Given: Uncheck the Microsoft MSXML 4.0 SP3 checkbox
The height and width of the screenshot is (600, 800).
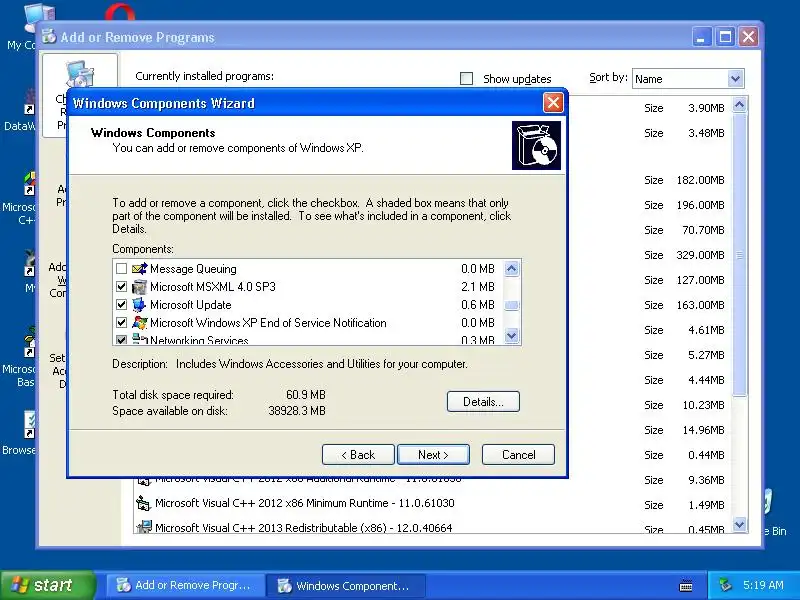Looking at the screenshot, I should 121,287.
